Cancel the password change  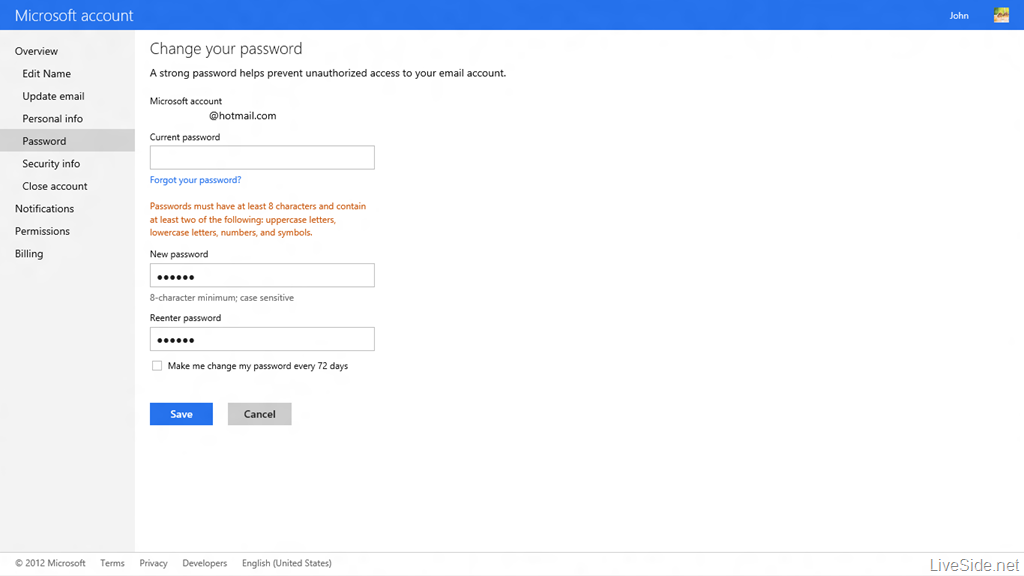(x=259, y=414)
